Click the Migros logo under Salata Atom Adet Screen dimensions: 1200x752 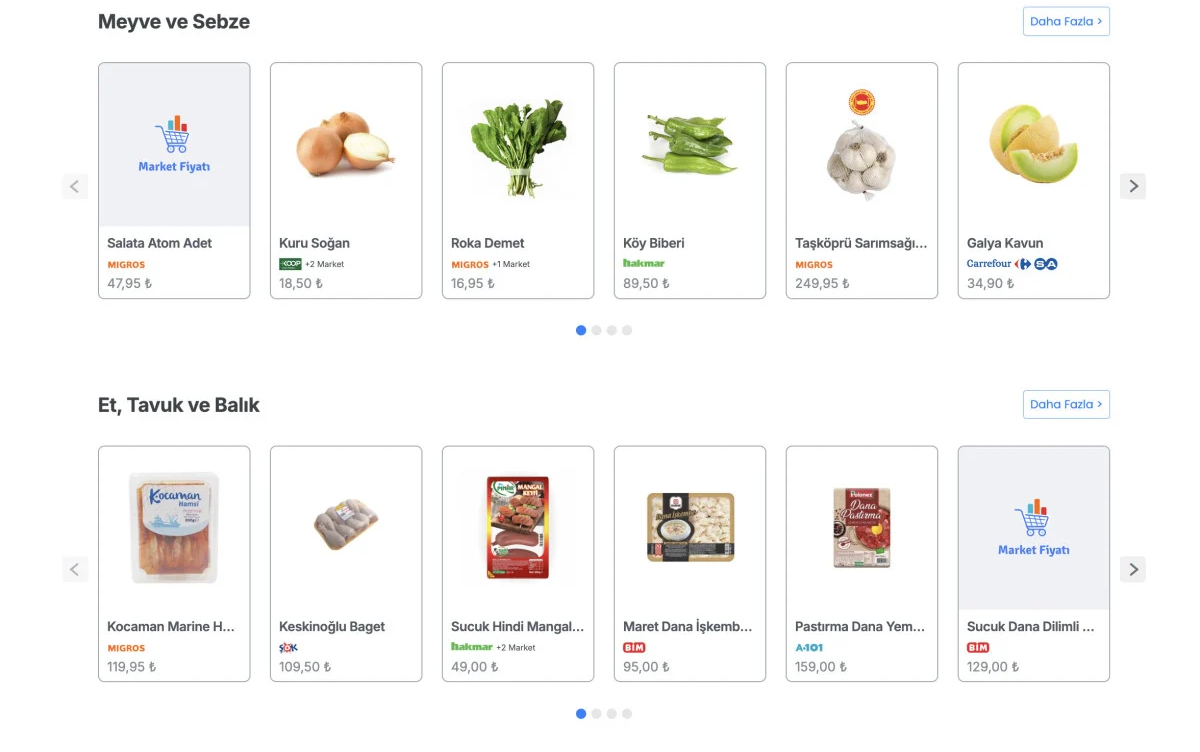(x=126, y=265)
